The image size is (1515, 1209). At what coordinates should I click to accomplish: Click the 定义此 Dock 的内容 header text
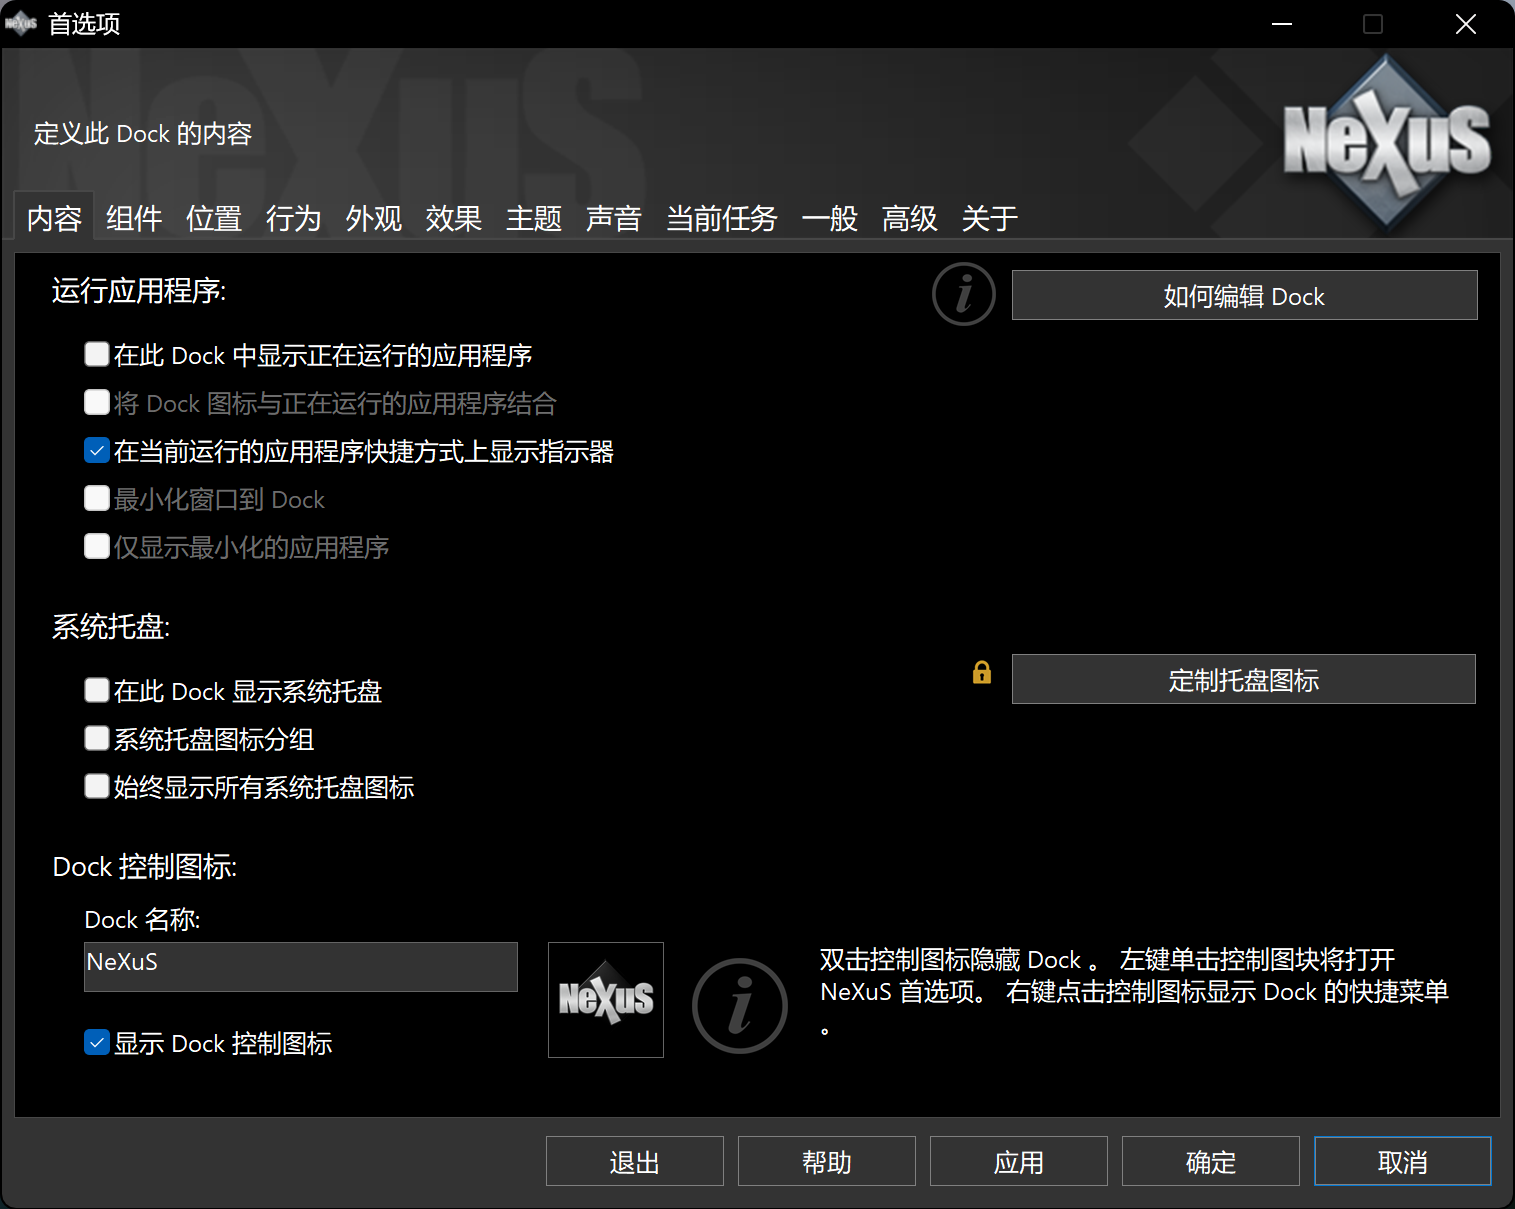point(143,134)
